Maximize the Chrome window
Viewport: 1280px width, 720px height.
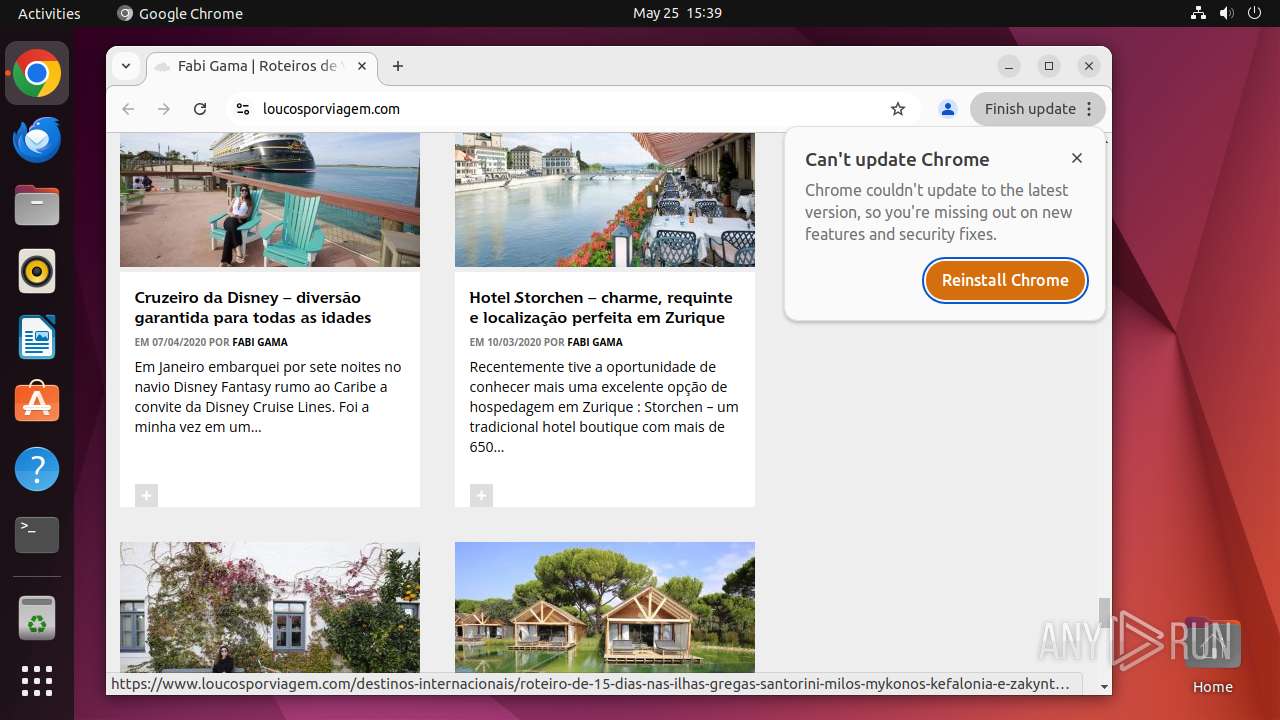coord(1049,66)
